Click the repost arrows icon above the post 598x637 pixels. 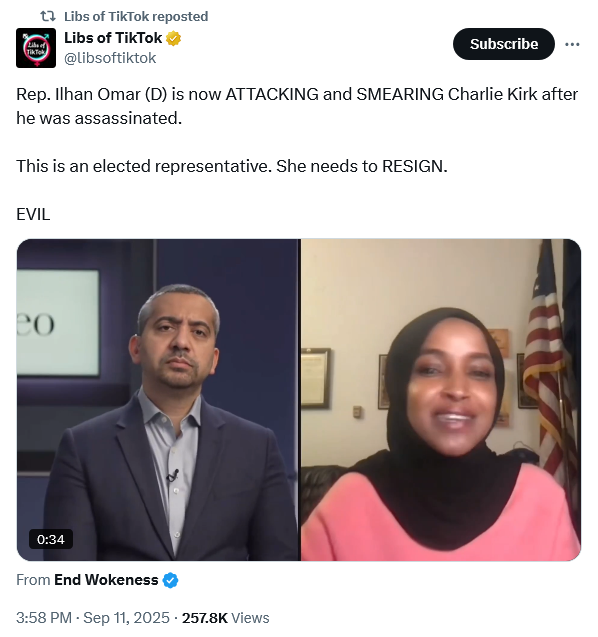[x=48, y=16]
